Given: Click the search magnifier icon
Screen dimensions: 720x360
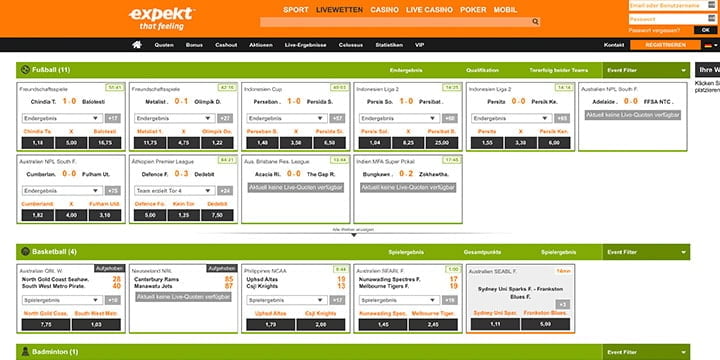Looking at the screenshot, I should tap(535, 22).
